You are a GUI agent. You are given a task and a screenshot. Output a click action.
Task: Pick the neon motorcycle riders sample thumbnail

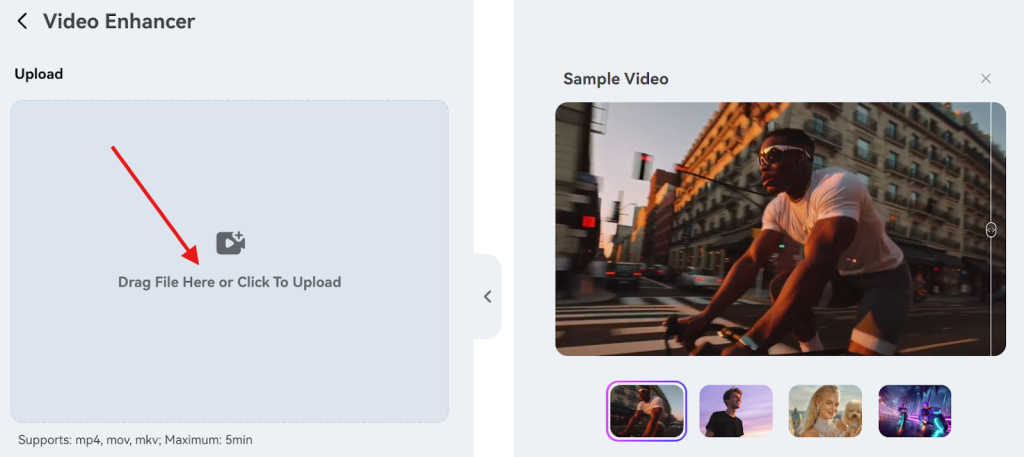[914, 411]
